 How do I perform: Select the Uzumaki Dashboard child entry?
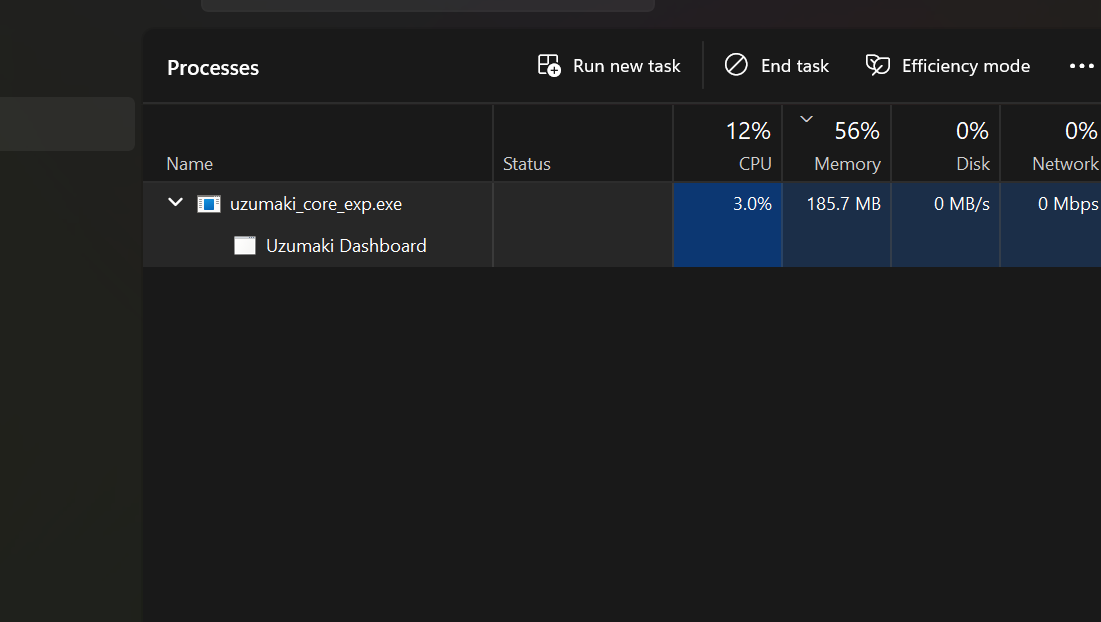(346, 246)
